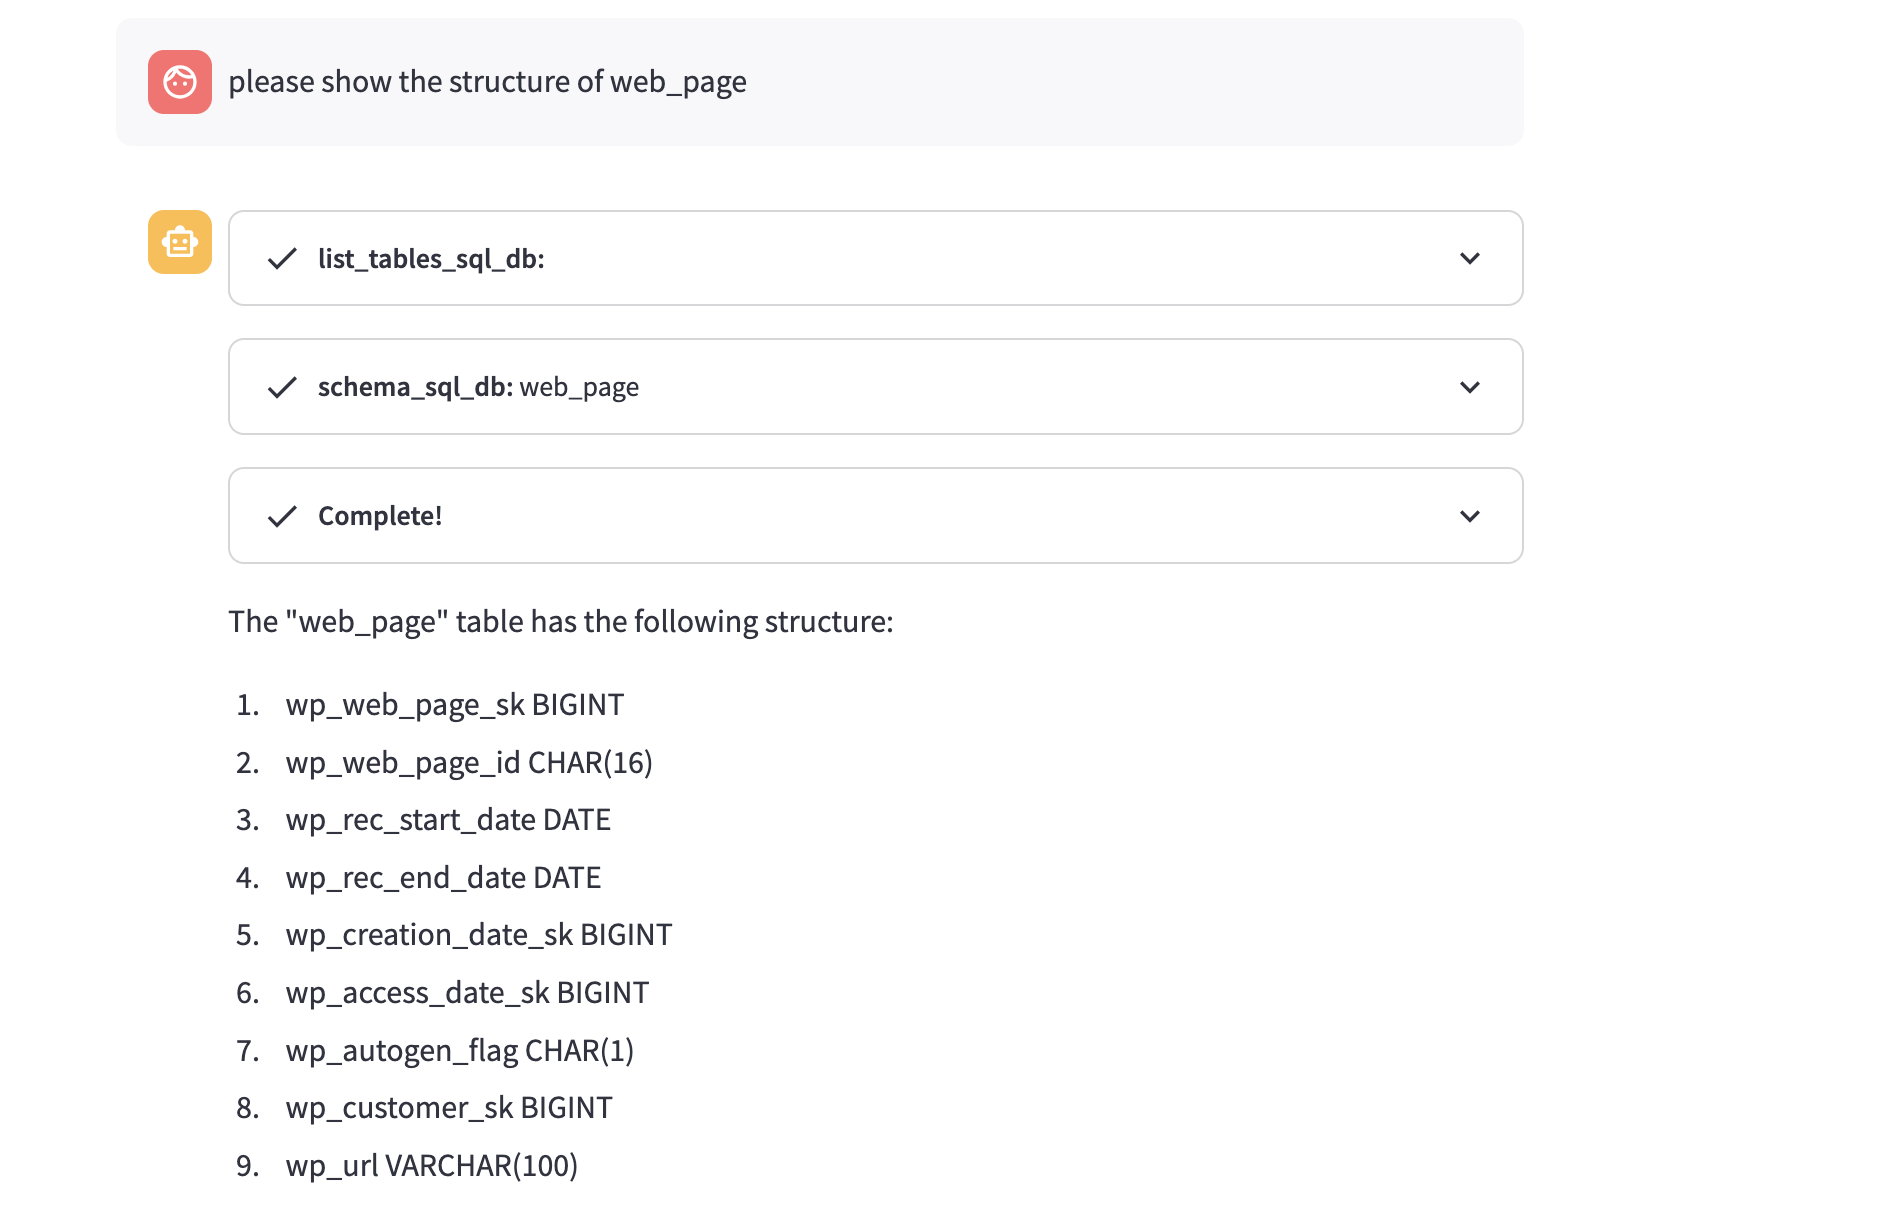Click the red user avatar icon
Screen dimensions: 1878x1208
click(180, 82)
